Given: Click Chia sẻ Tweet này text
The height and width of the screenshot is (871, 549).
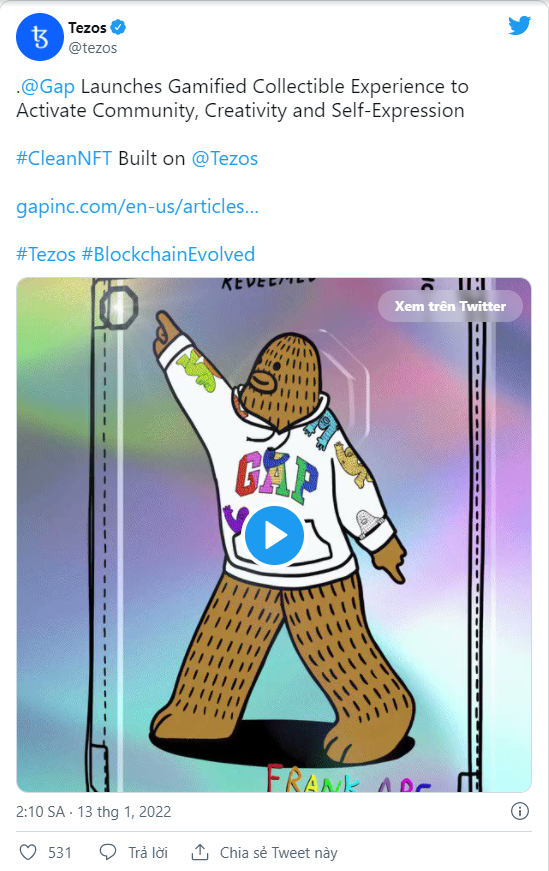Looking at the screenshot, I should tap(278, 852).
